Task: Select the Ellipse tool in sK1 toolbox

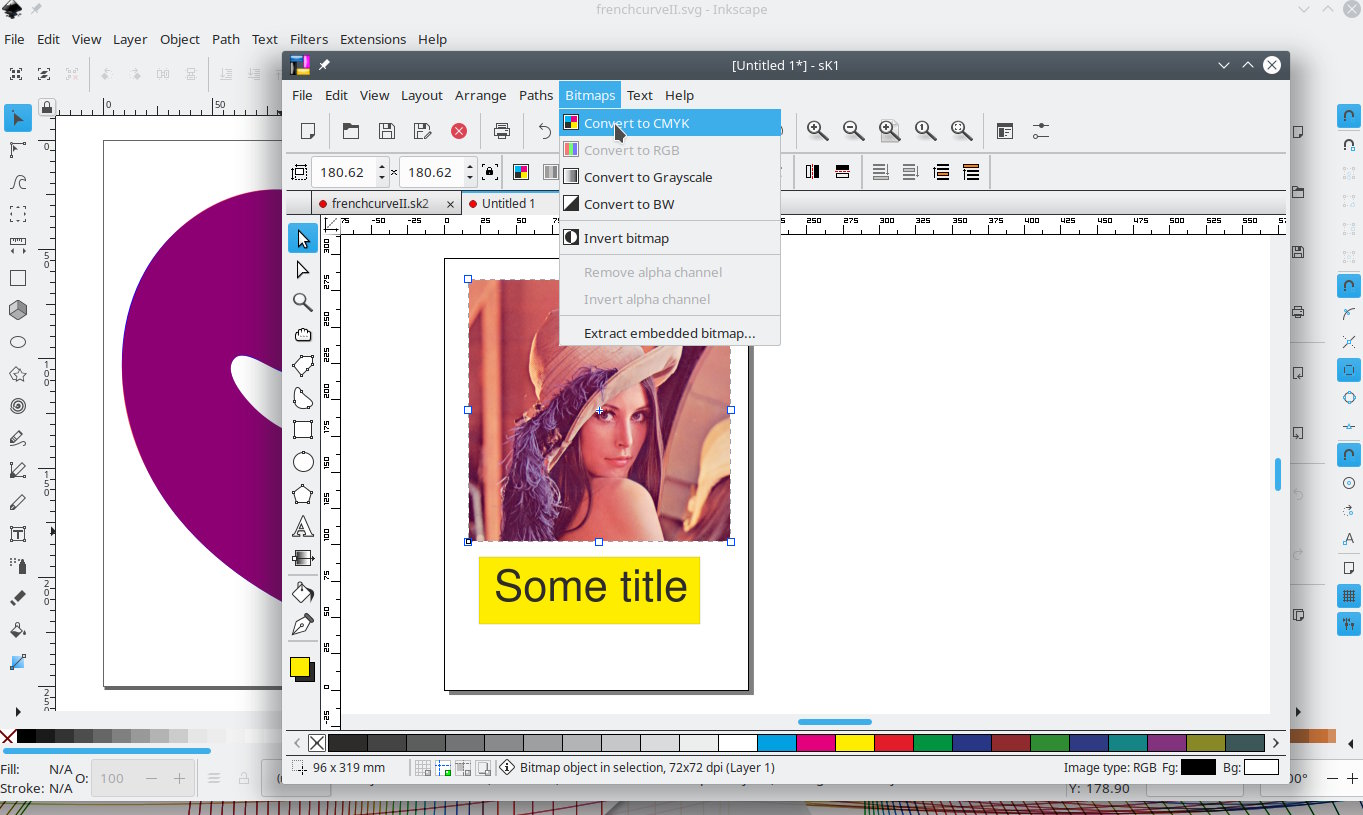Action: pos(302,462)
